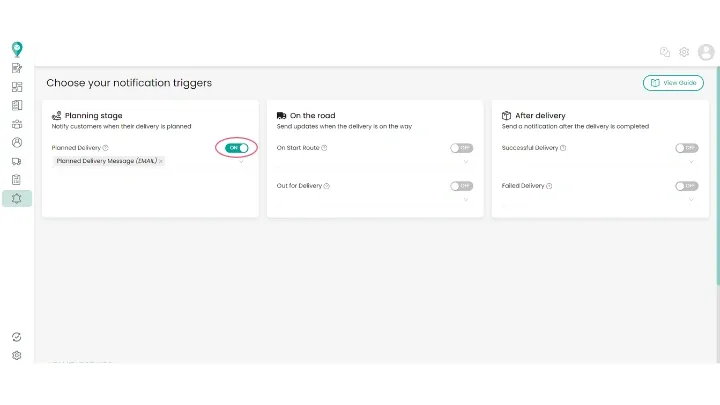Open the clipboard icon in sidebar
The width and height of the screenshot is (720, 405).
(x=17, y=180)
